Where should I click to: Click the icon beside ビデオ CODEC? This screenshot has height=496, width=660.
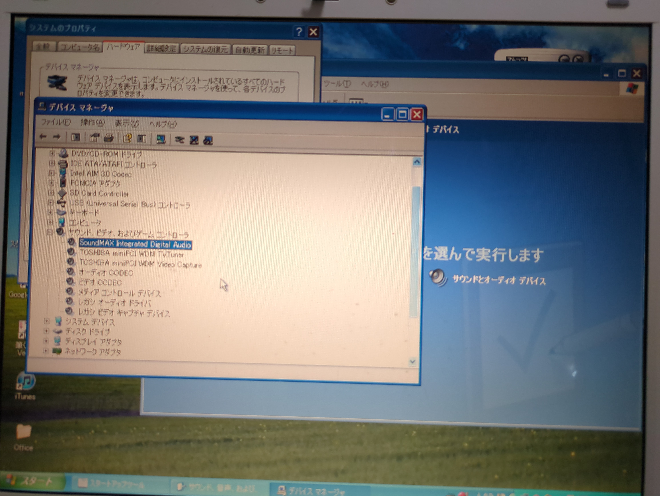pyautogui.click(x=70, y=281)
